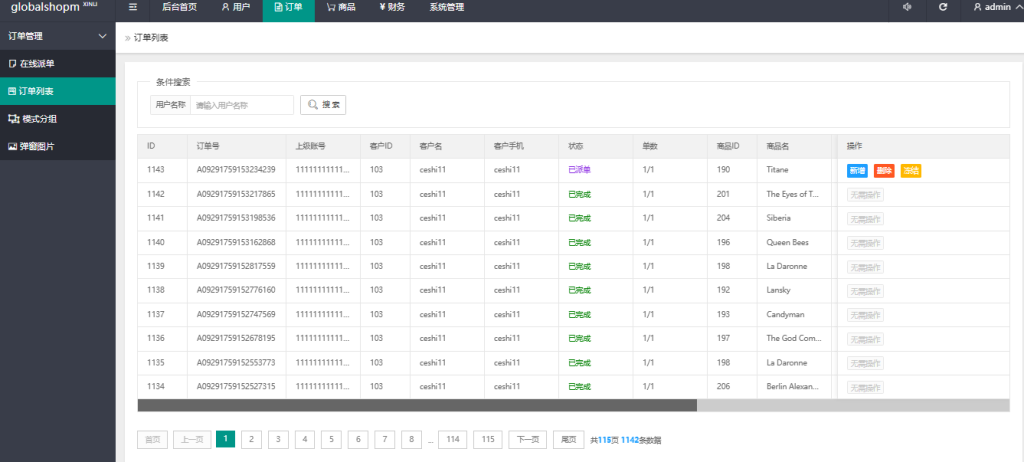Open the 财务 finance section with yen icon
The image size is (1024, 462).
tap(392, 7)
